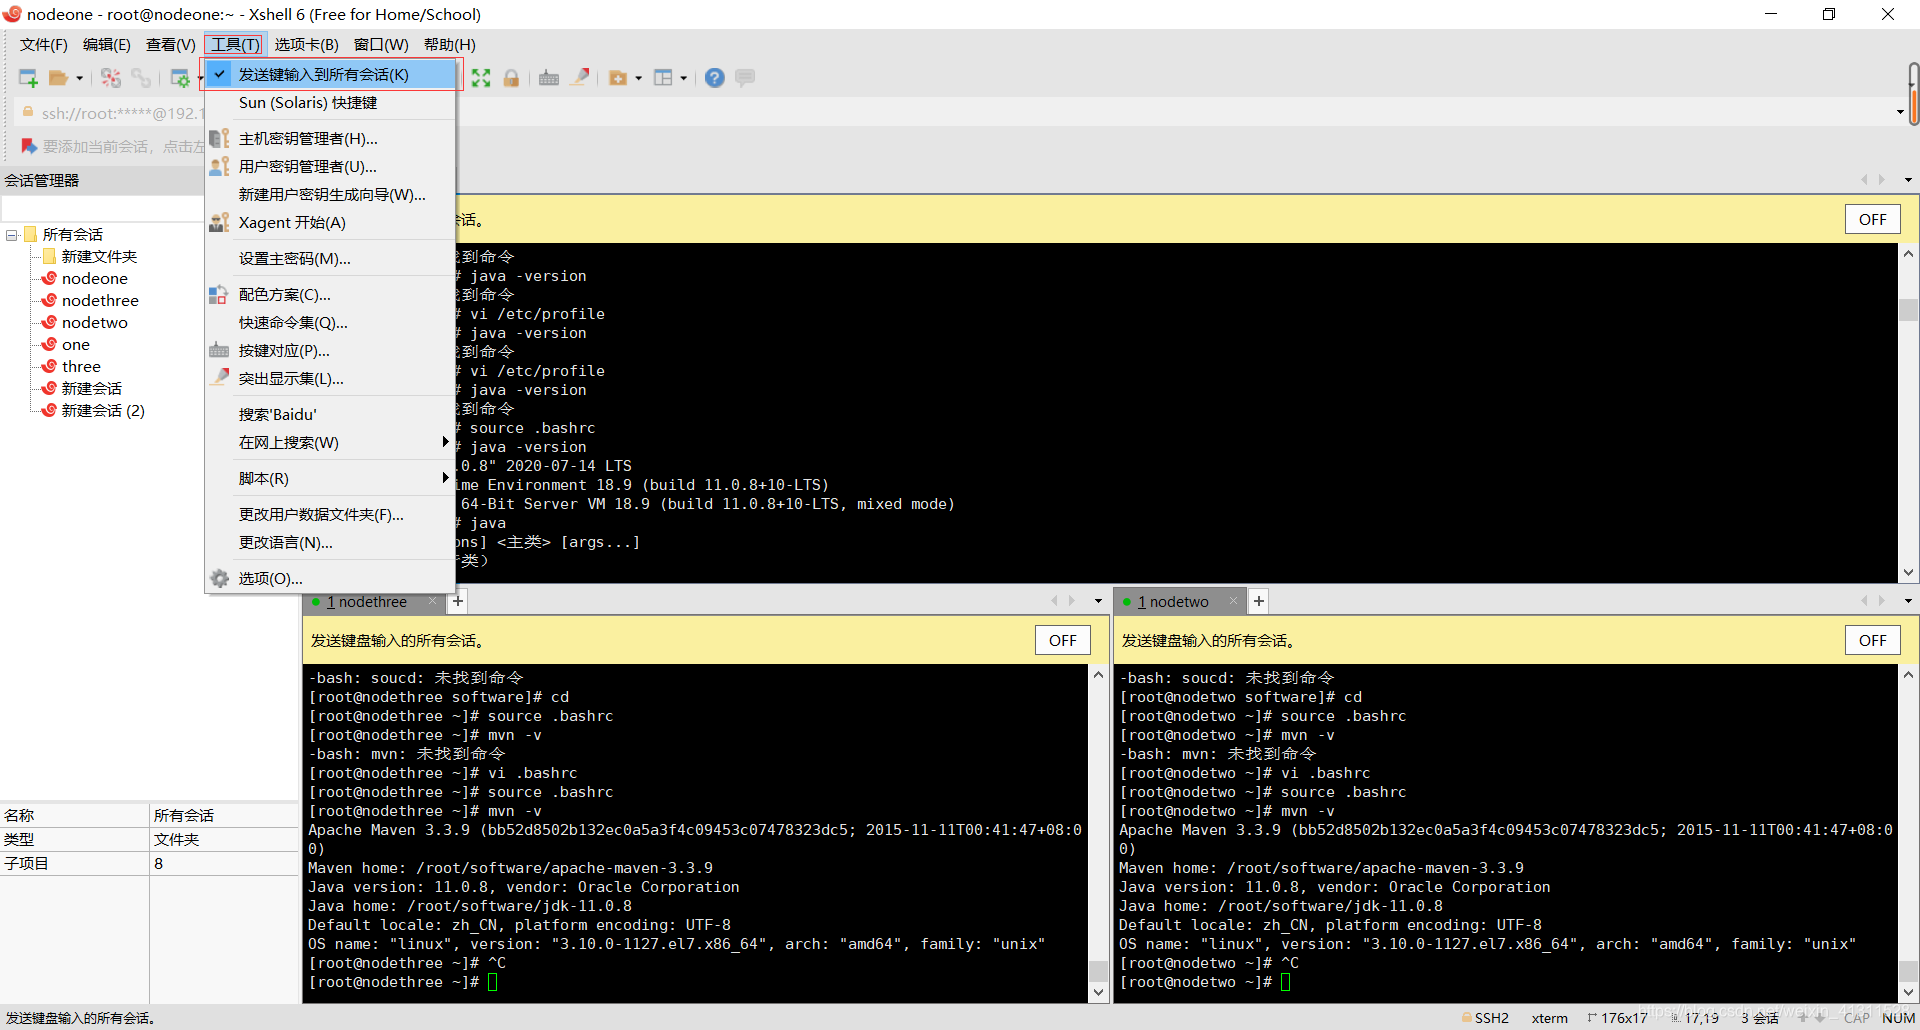Switch to the 1 nodethree tab
This screenshot has width=1920, height=1030.
367,602
